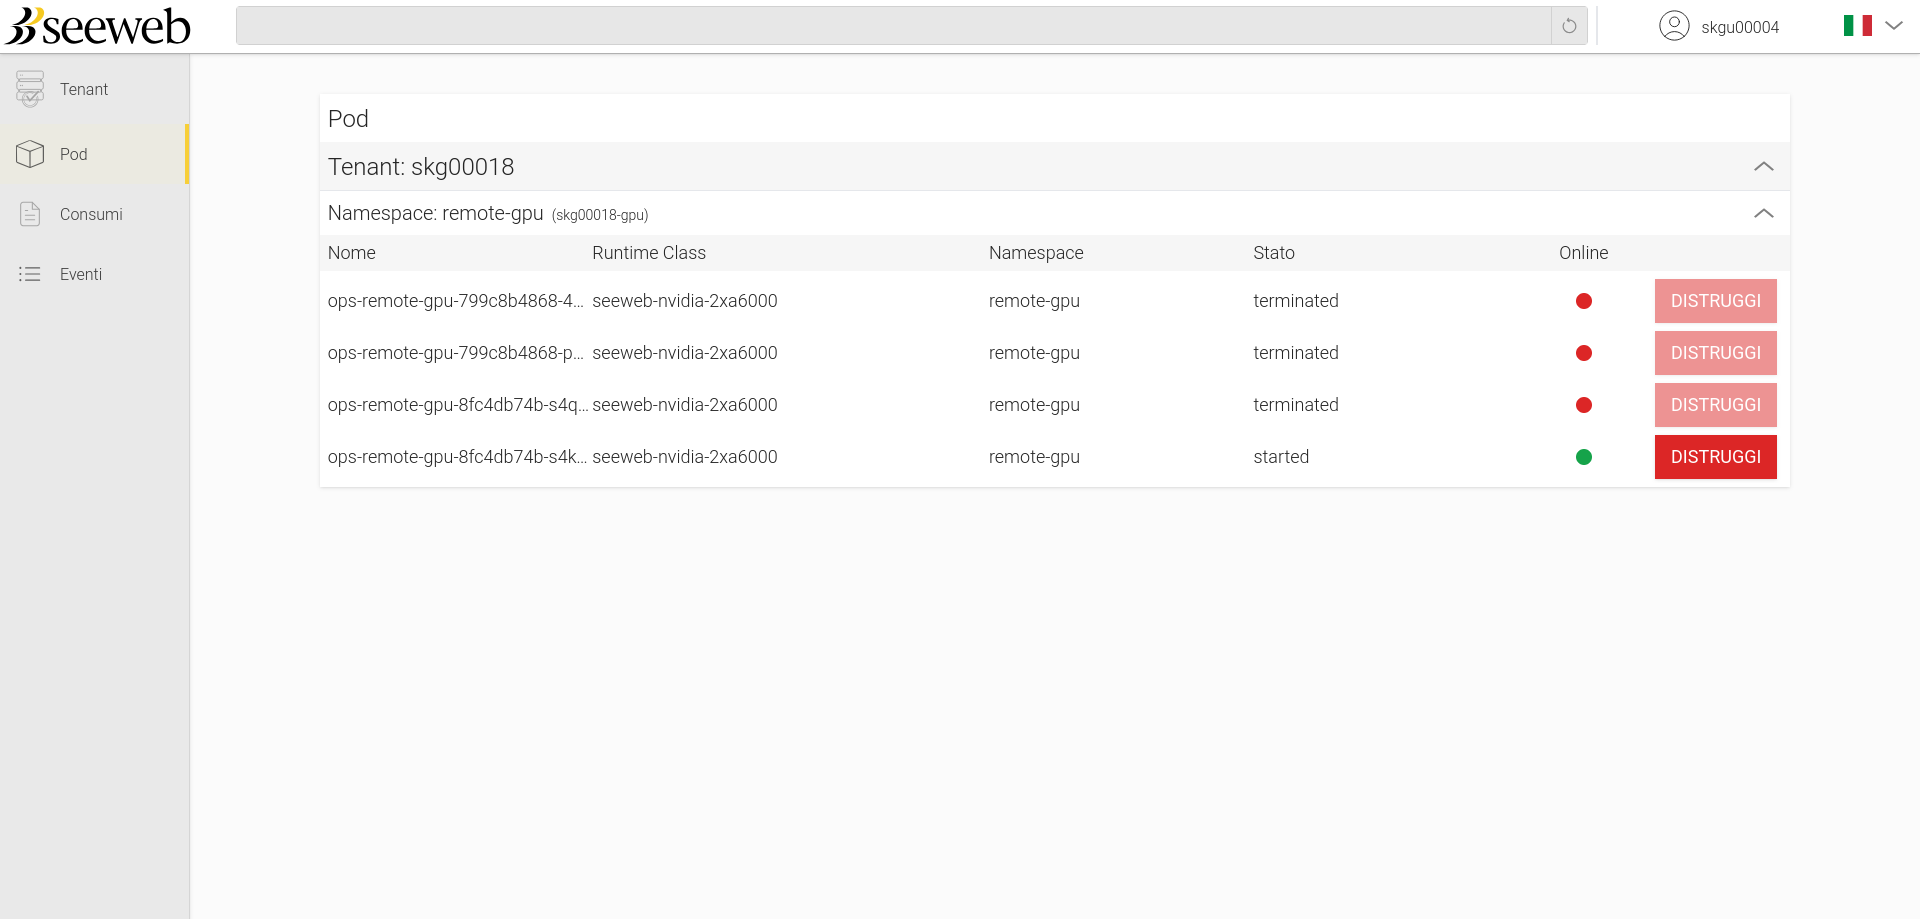1920x919 pixels.
Task: Click the Tenant server icon in sidebar
Action: point(30,89)
